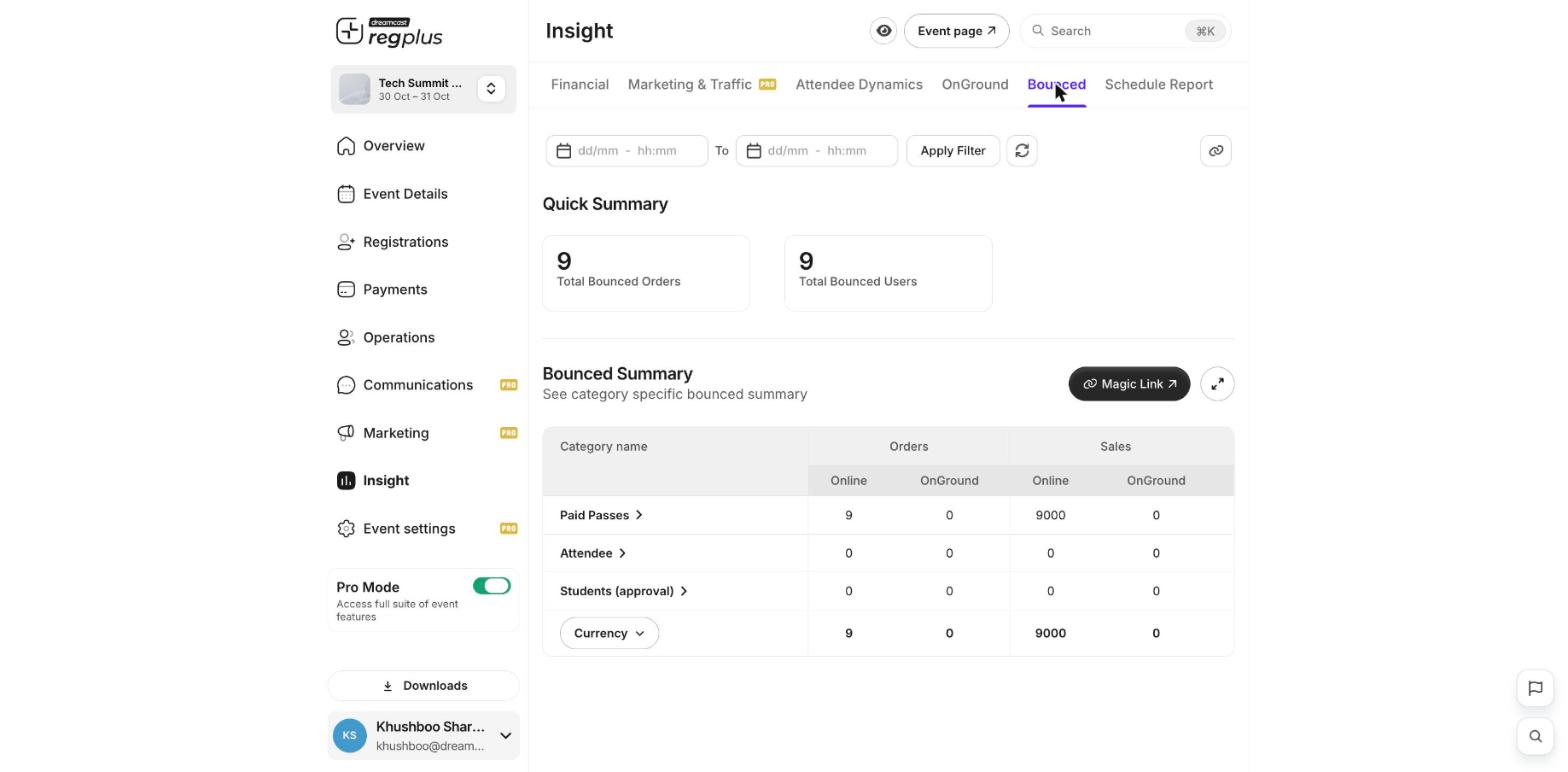Click the Marketing megaphone icon

tap(346, 433)
